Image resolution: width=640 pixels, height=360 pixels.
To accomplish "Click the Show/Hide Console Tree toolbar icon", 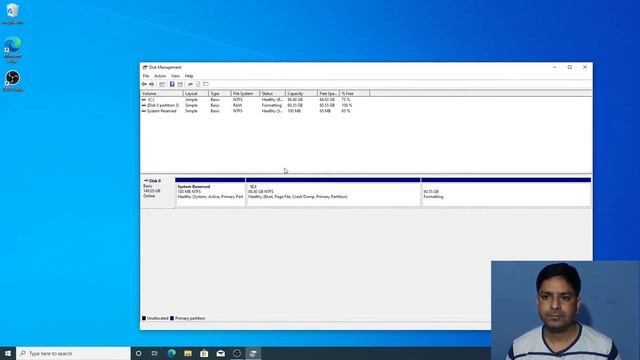I will [x=162, y=84].
